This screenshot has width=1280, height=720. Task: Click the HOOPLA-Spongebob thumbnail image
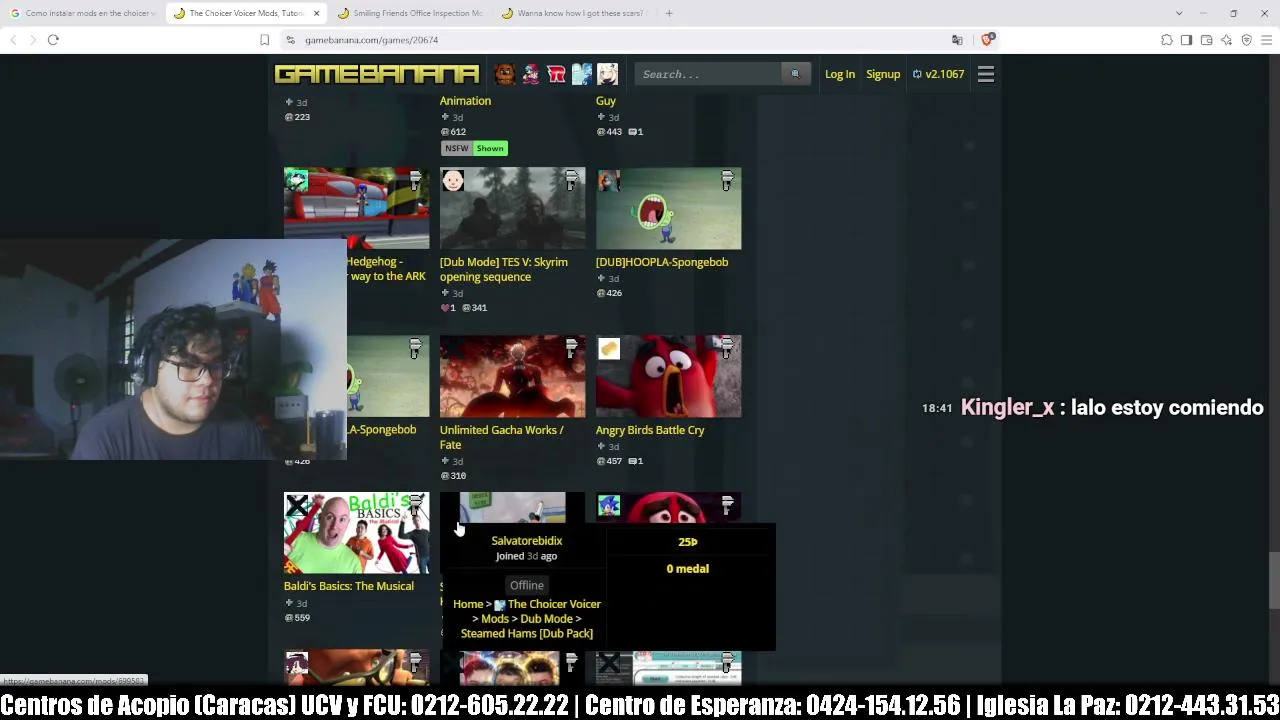[669, 208]
